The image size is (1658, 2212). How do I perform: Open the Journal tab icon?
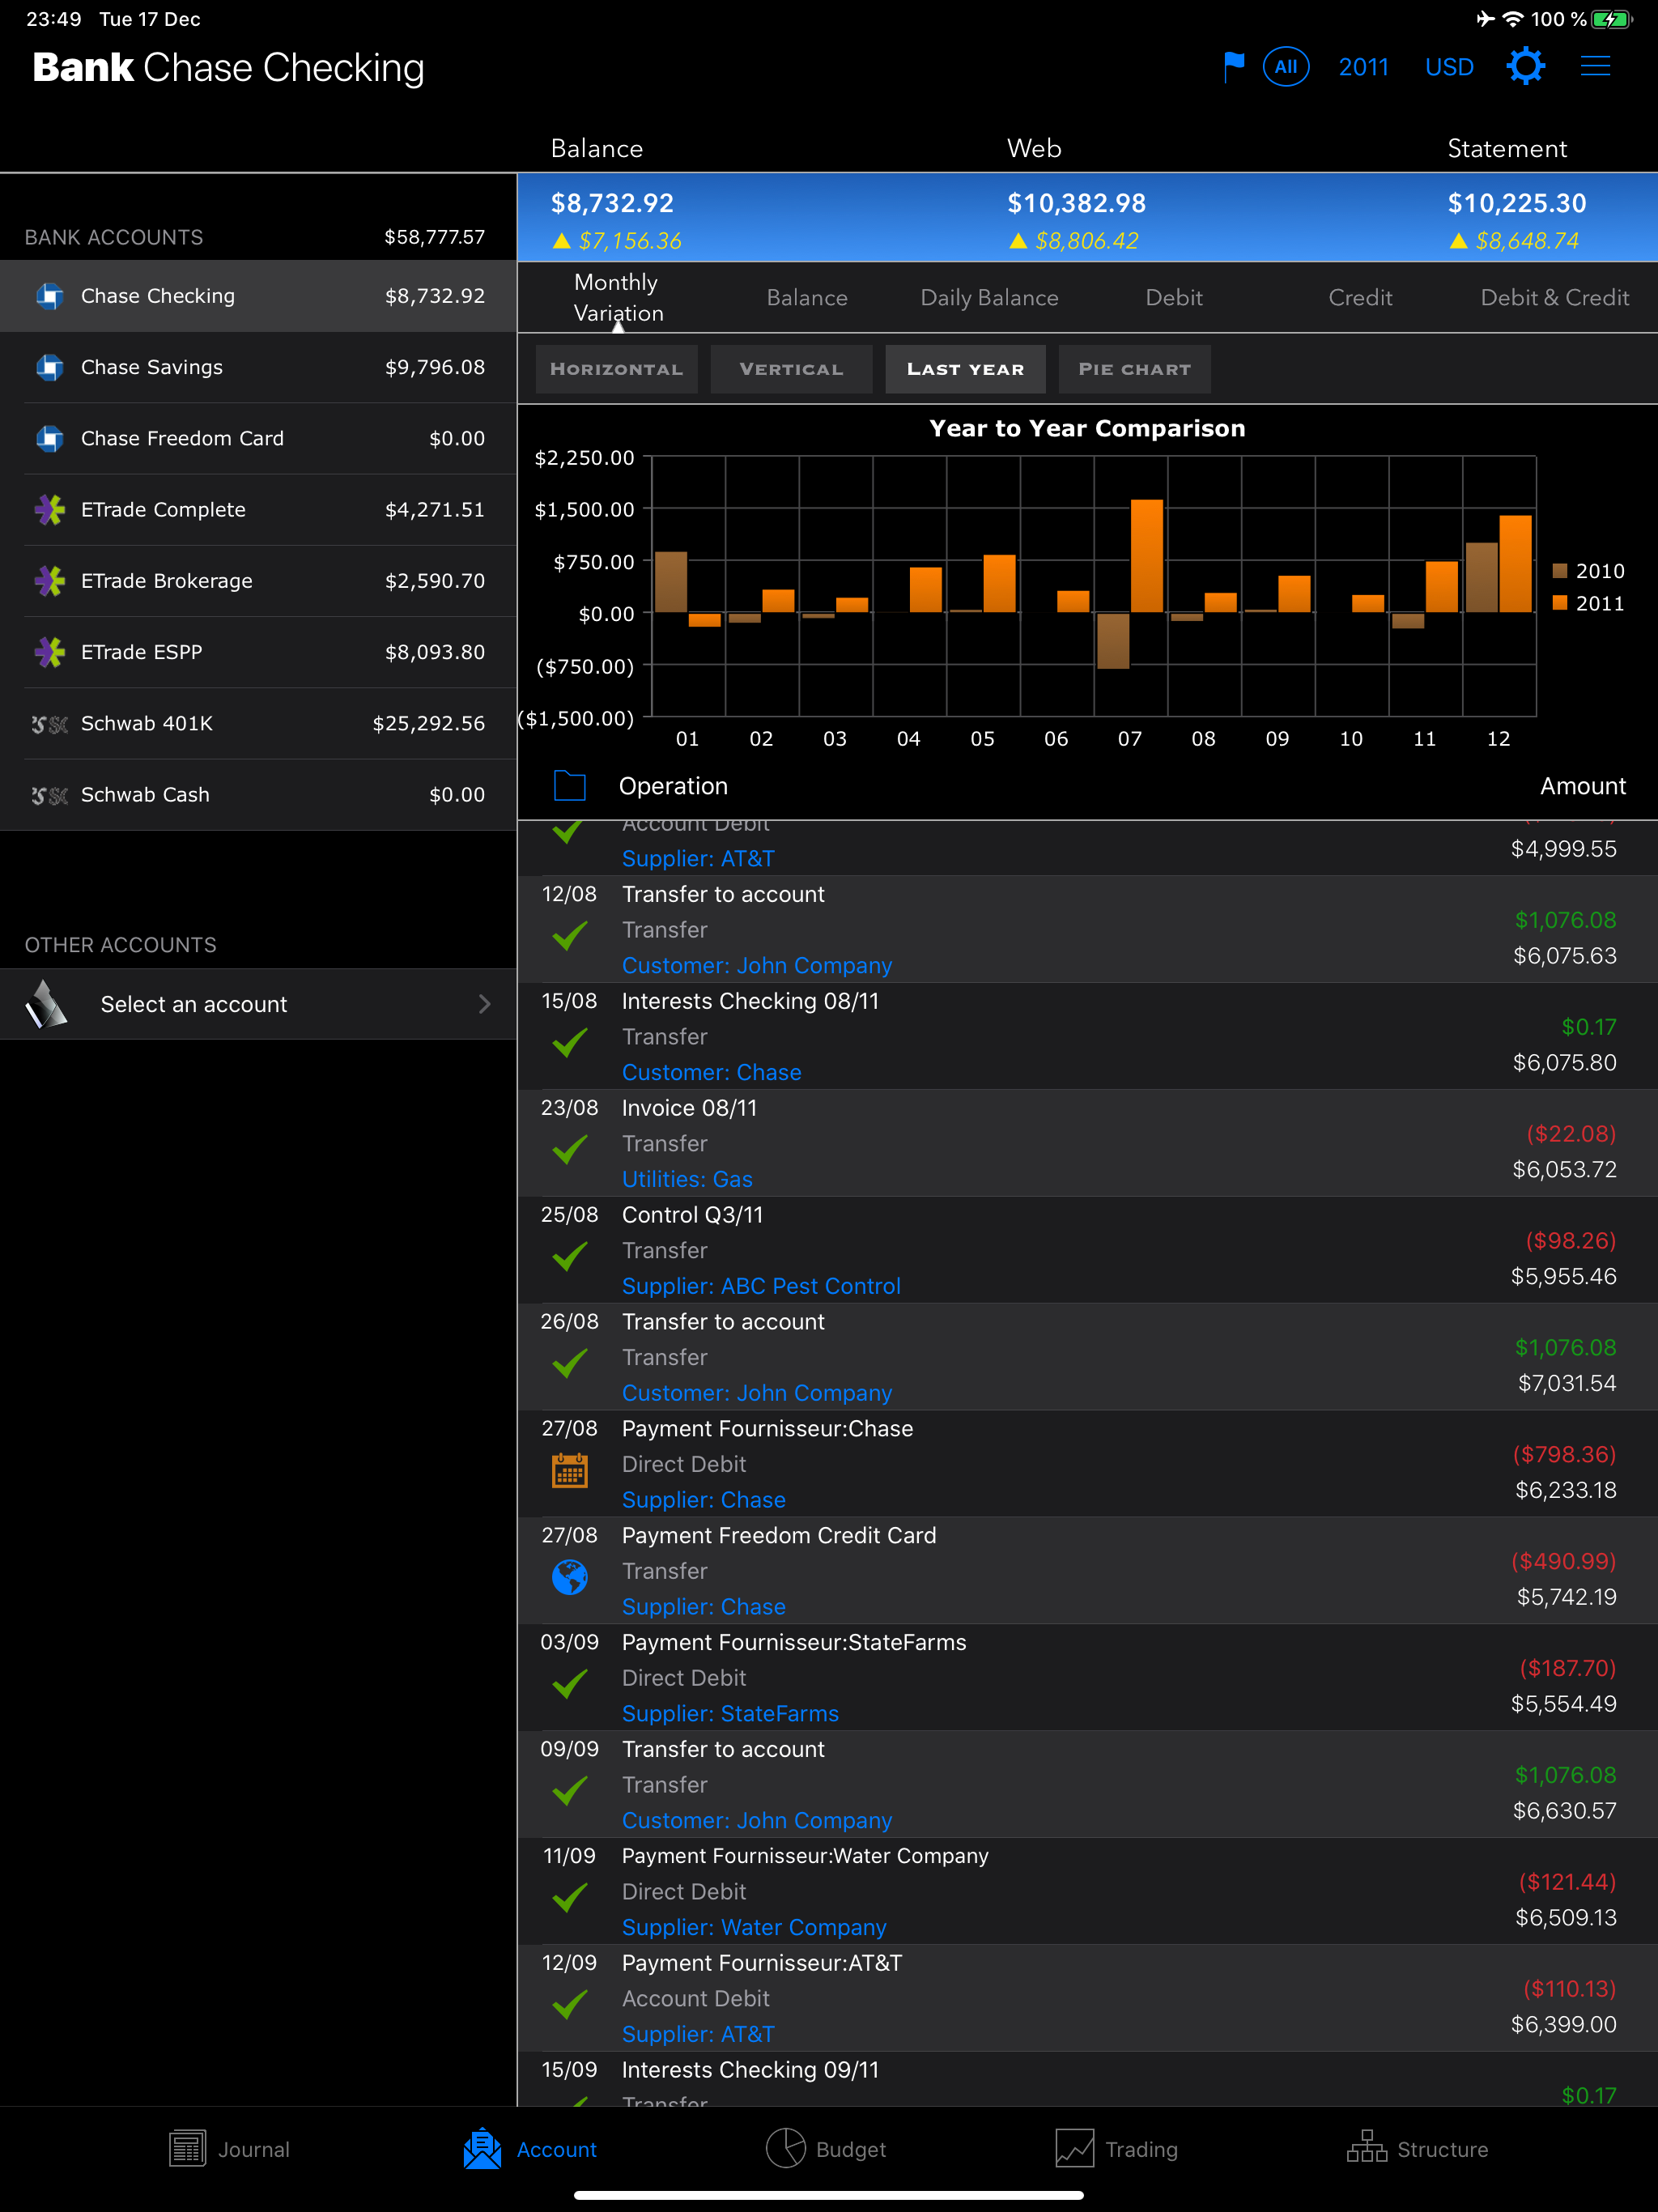tap(188, 2148)
